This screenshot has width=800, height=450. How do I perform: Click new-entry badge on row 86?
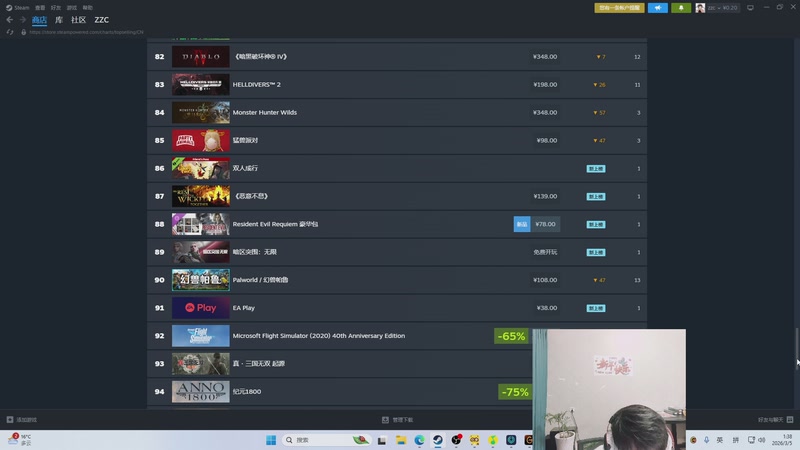596,168
